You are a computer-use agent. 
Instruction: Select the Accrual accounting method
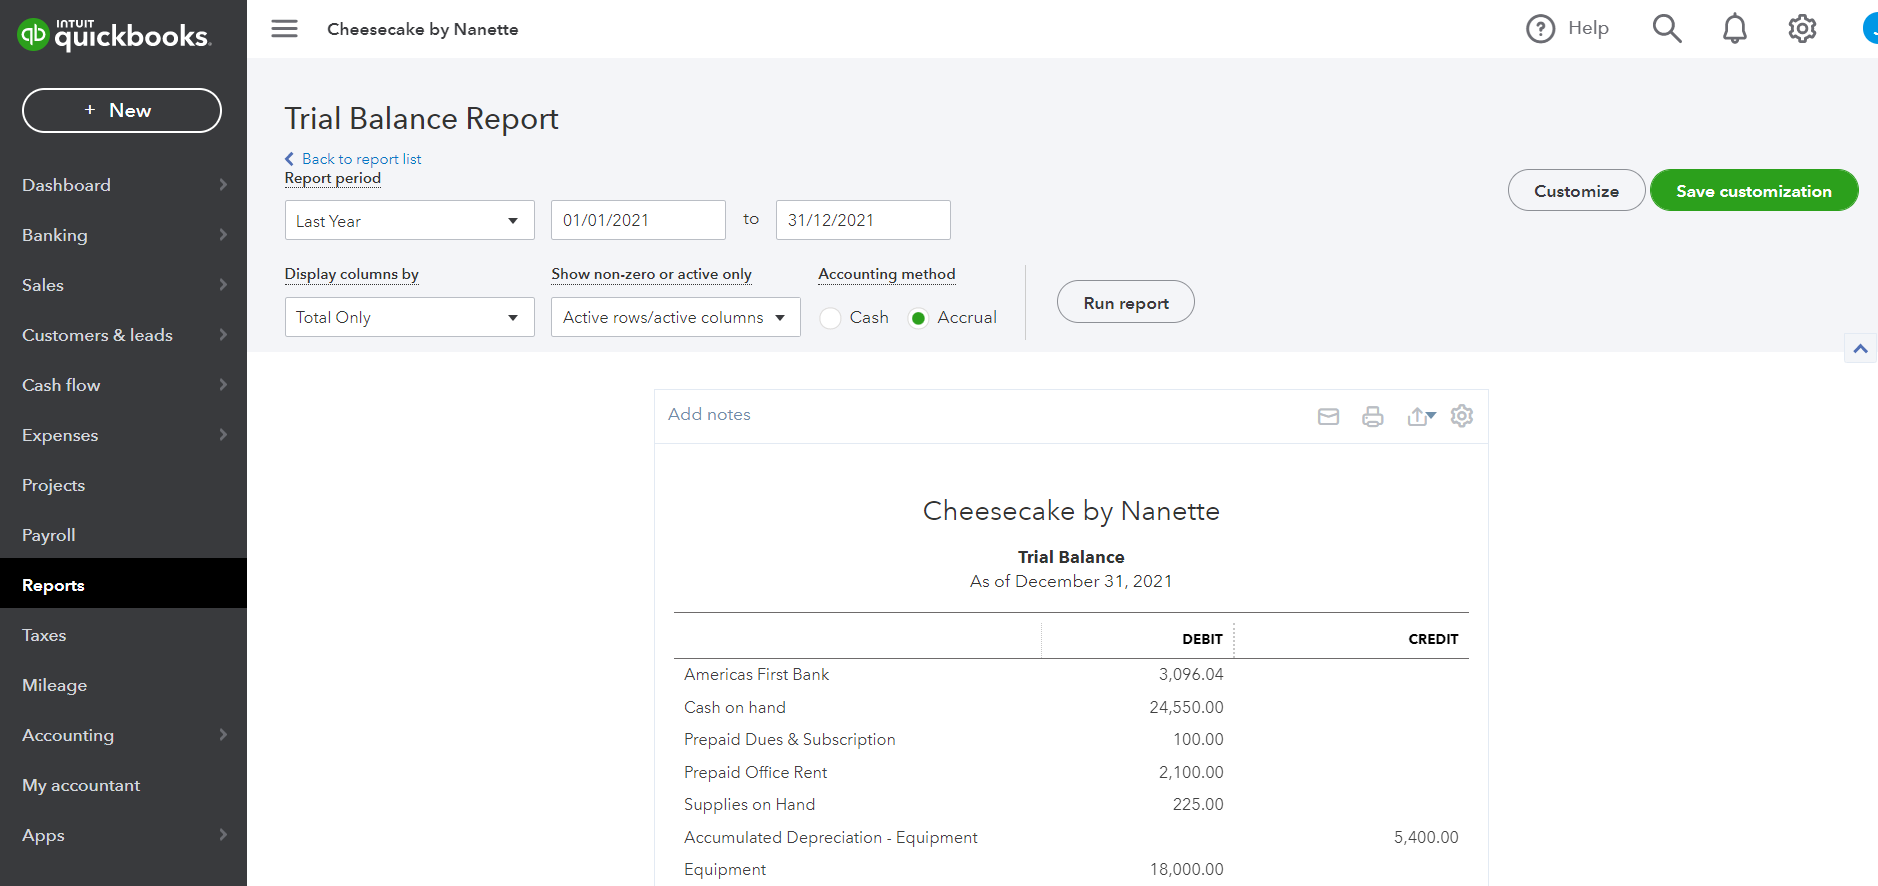coord(918,318)
